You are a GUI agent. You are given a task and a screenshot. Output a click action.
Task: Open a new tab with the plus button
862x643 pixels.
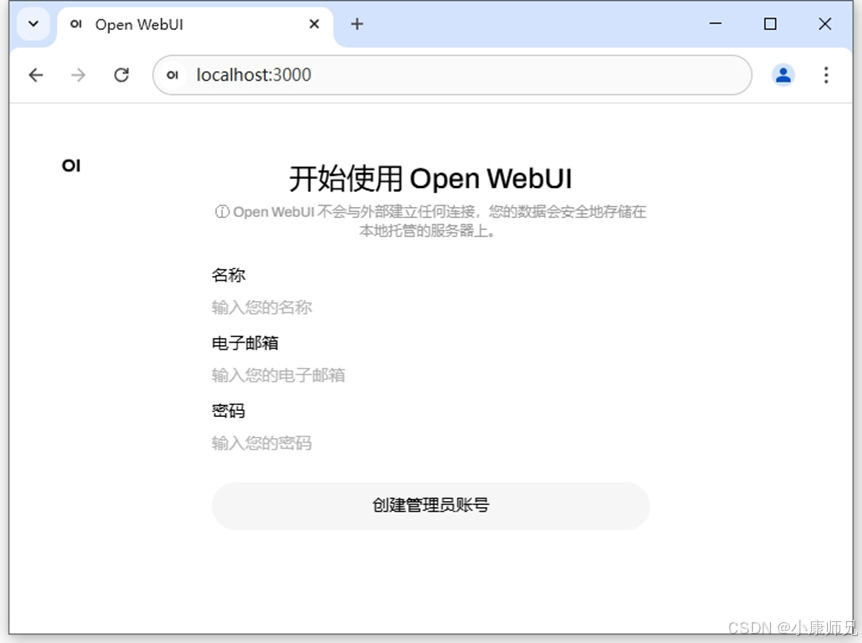click(356, 24)
